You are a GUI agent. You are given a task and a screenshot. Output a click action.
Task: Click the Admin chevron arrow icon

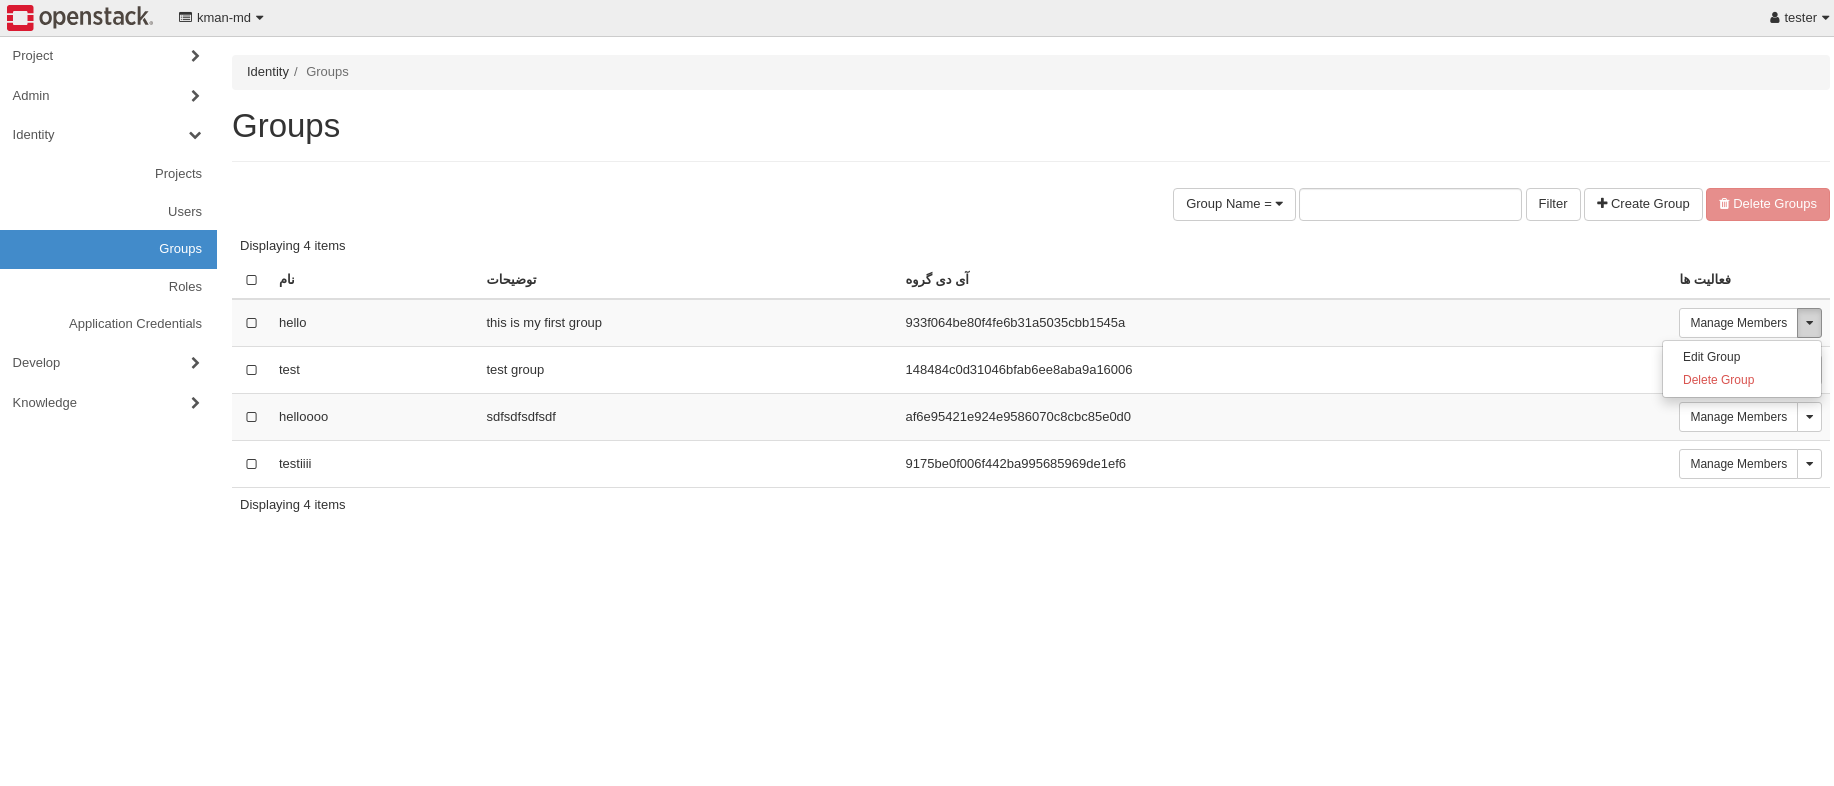195,96
